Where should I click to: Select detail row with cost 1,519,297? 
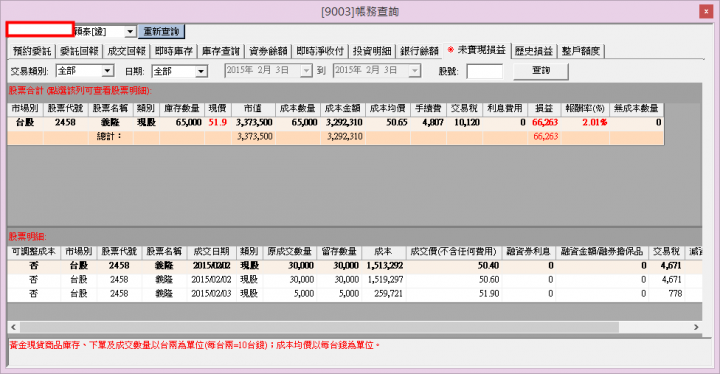click(354, 279)
